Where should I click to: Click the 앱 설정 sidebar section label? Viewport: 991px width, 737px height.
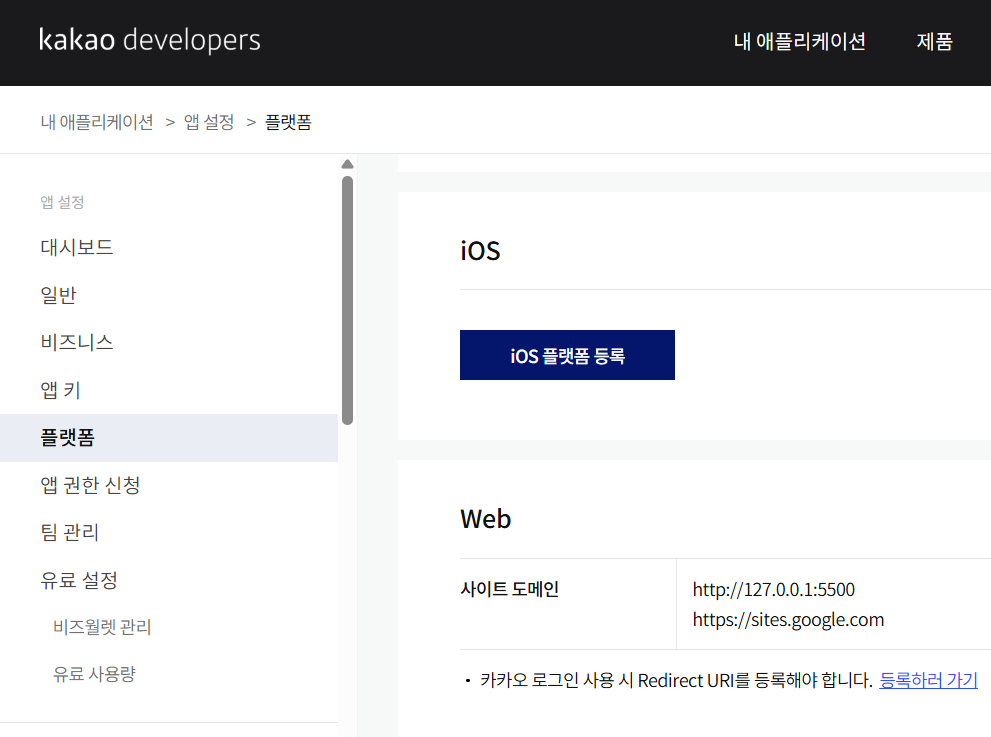63,202
